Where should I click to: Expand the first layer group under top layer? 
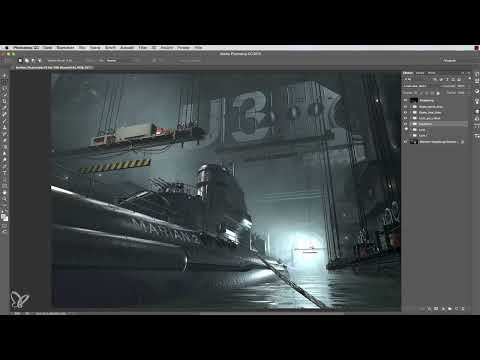pos(411,107)
